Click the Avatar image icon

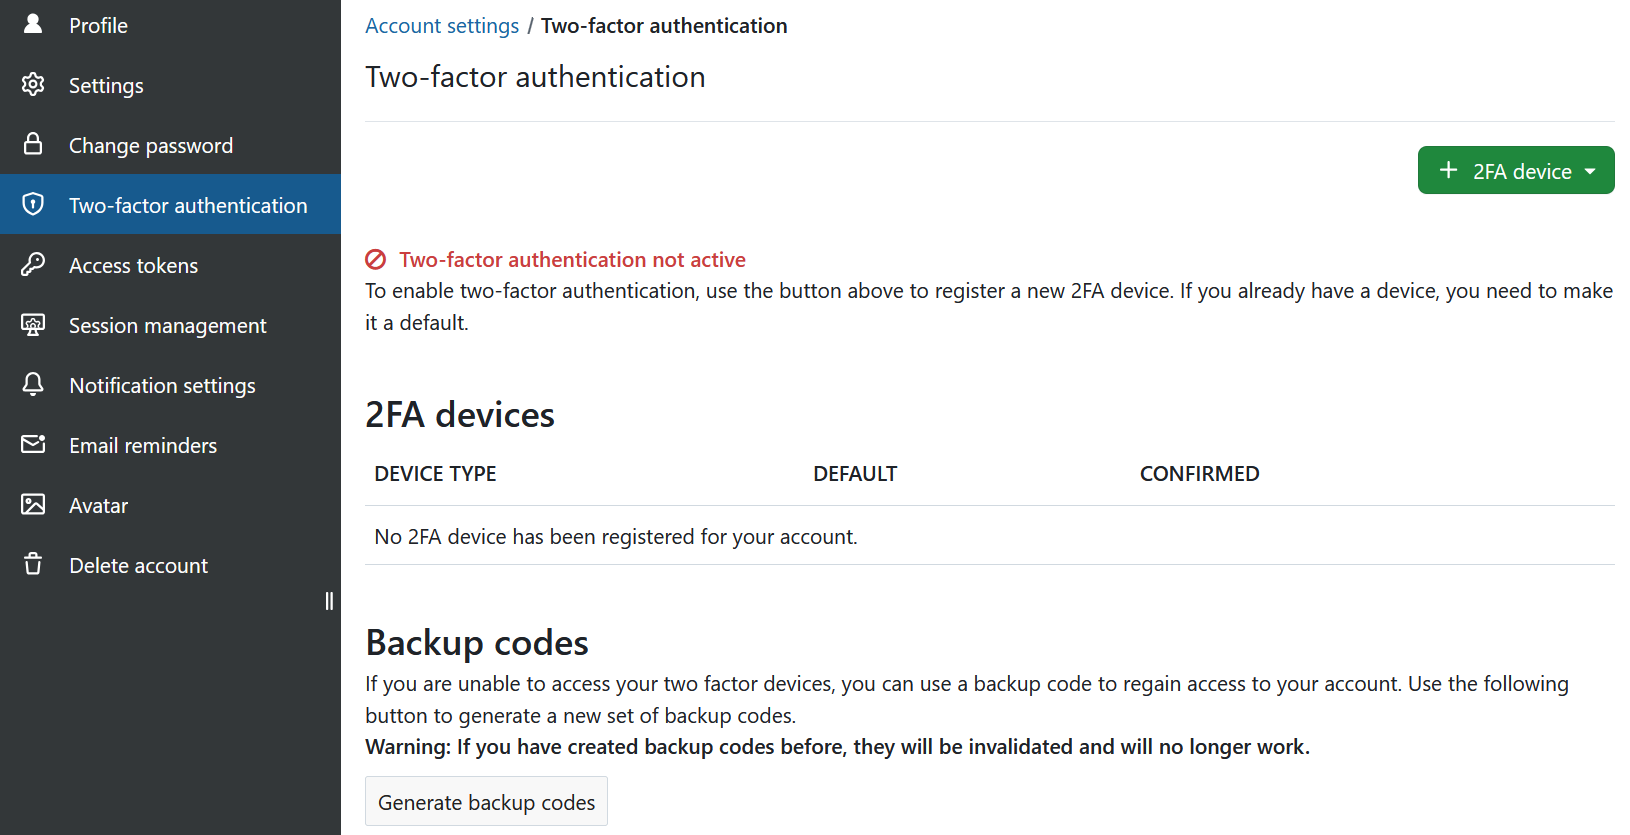[33, 504]
